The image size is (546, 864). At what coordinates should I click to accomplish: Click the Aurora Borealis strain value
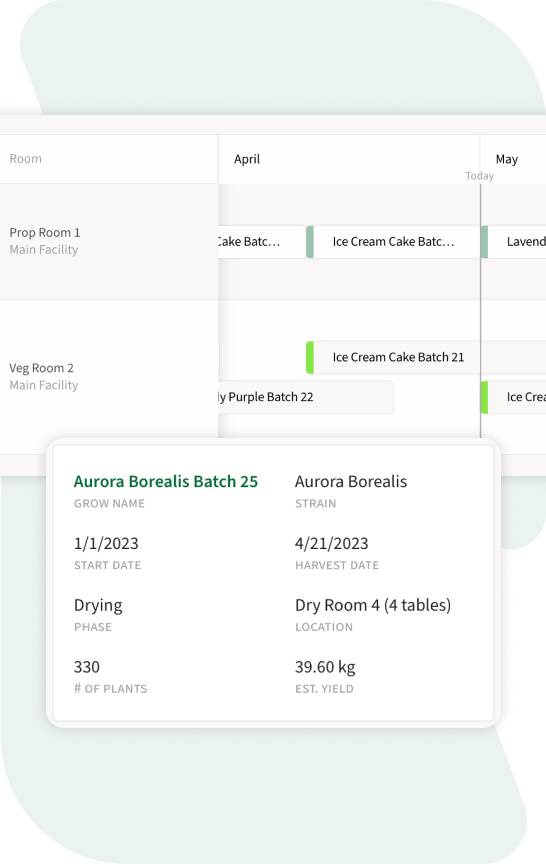click(351, 481)
